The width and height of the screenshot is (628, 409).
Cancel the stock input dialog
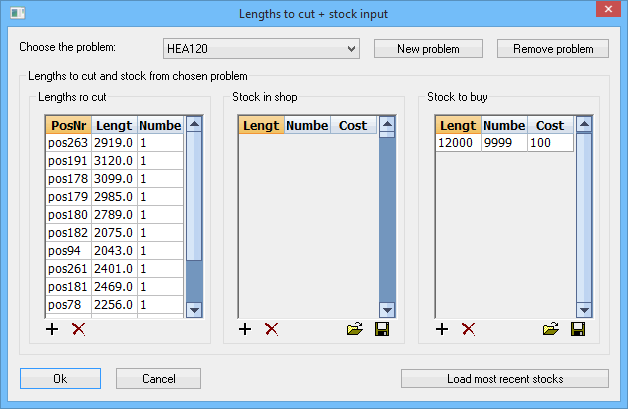click(158, 379)
